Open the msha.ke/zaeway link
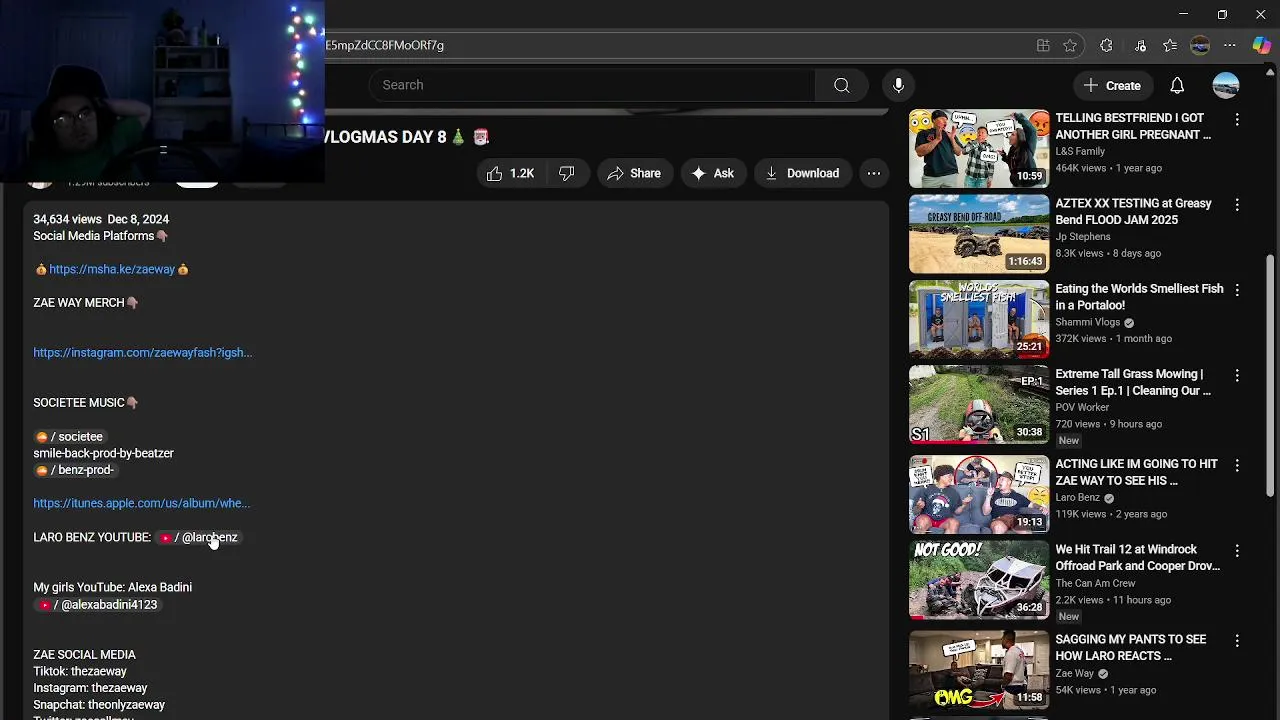This screenshot has height=720, width=1280. [x=112, y=269]
